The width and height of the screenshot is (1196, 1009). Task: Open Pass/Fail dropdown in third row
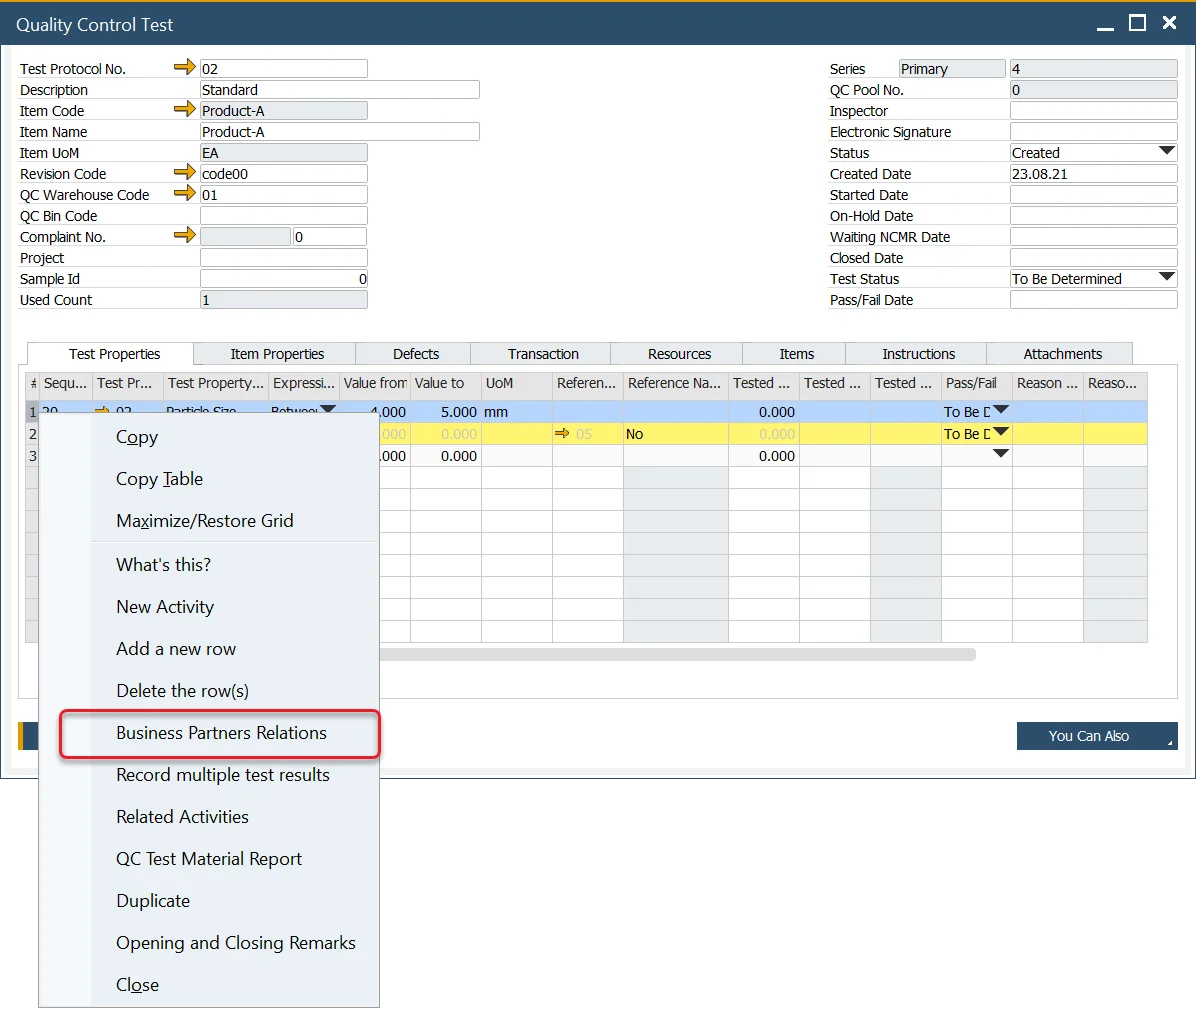pyautogui.click(x=1000, y=455)
